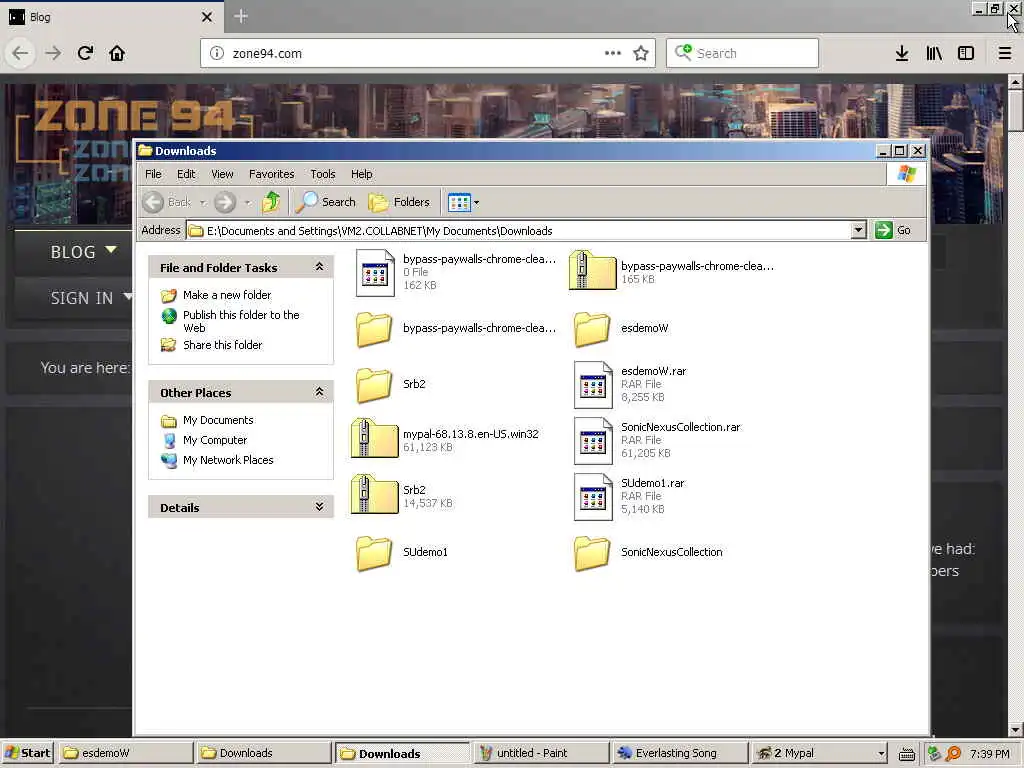Select the Srb2 folder
Viewport: 1024px width, 768px height.
tap(391, 385)
